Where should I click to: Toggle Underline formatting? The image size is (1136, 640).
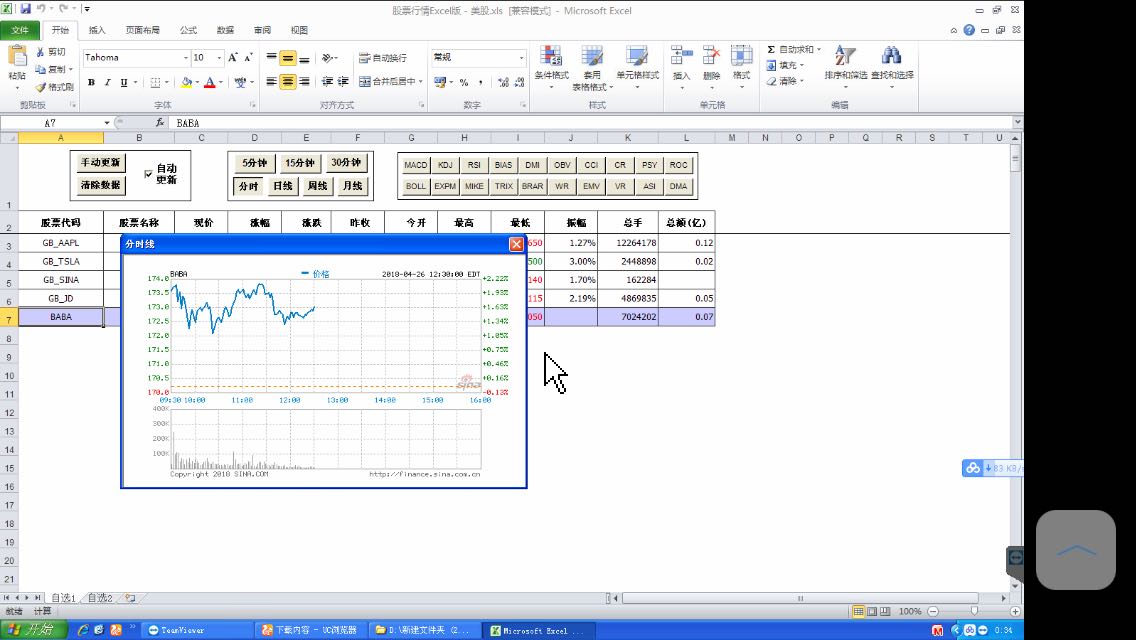[x=124, y=83]
